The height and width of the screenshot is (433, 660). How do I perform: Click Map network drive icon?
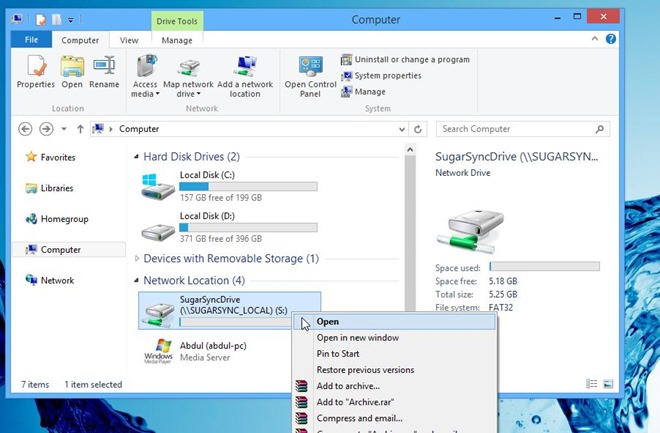(189, 72)
